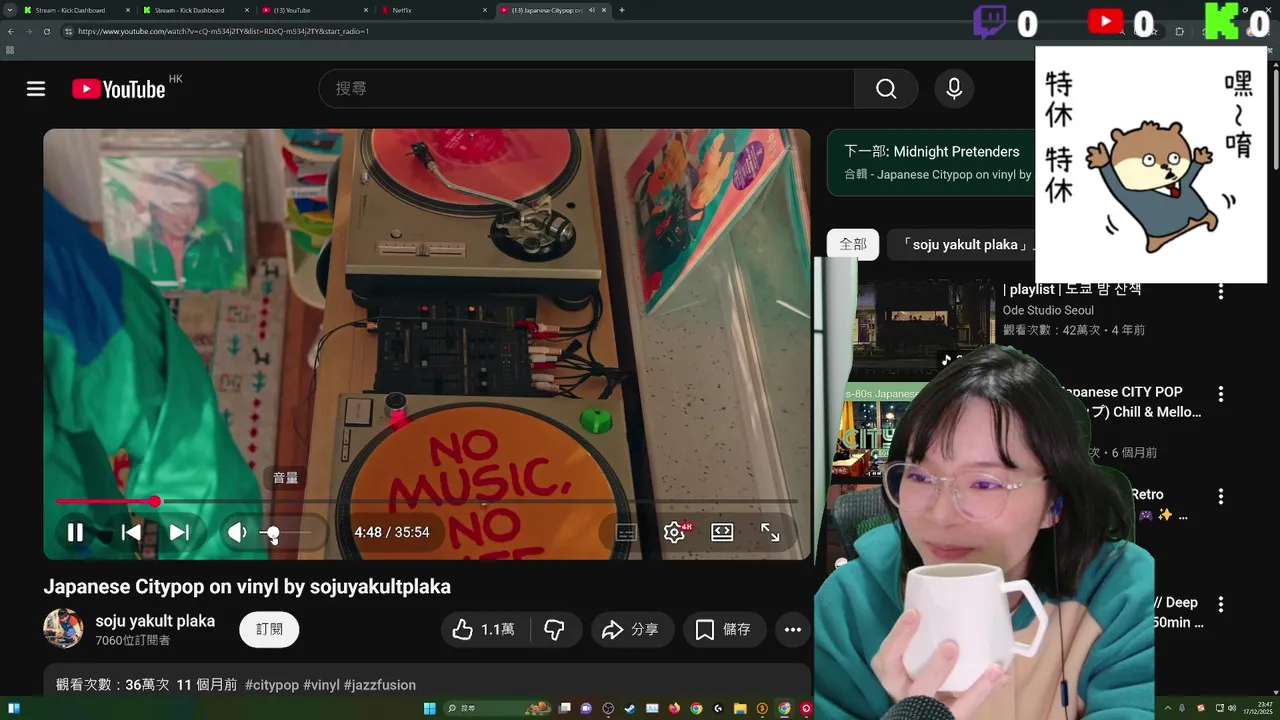
Task: Show hidden system tray icons chevron
Action: click(1166, 709)
